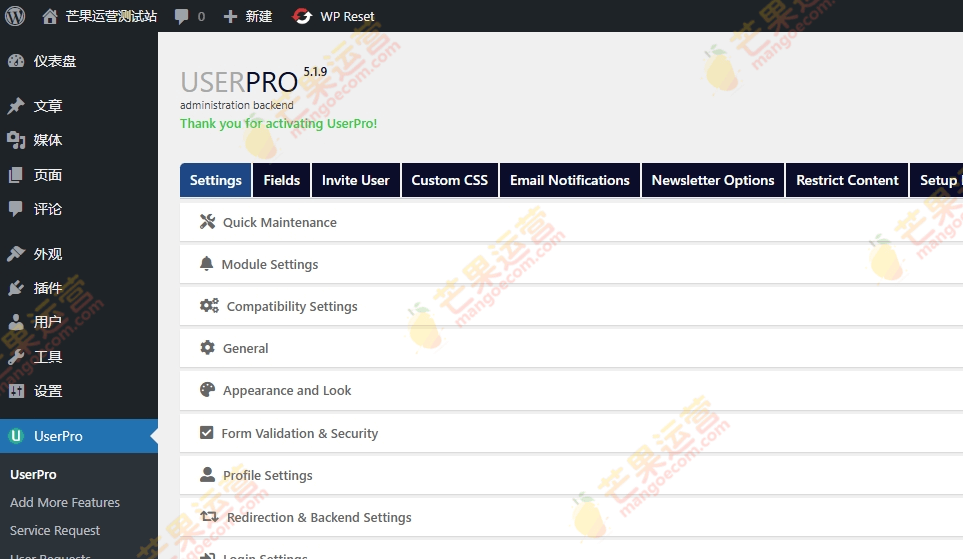Expand Redirection & Backend Settings section
The width and height of the screenshot is (963, 559).
[571, 517]
